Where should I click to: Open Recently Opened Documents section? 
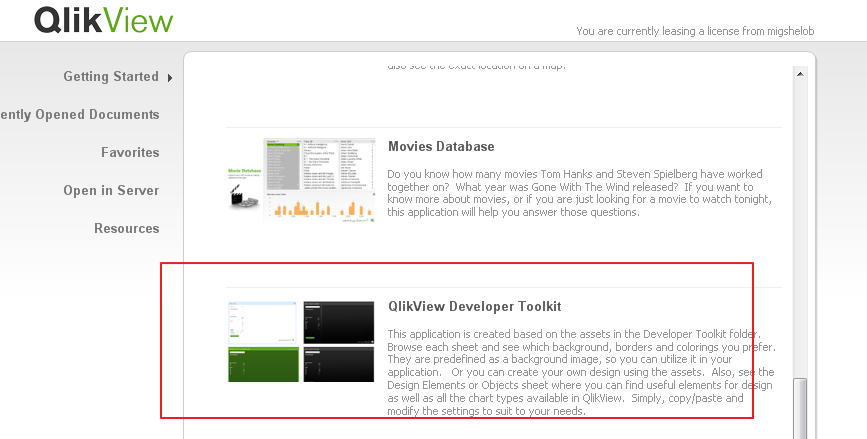80,114
